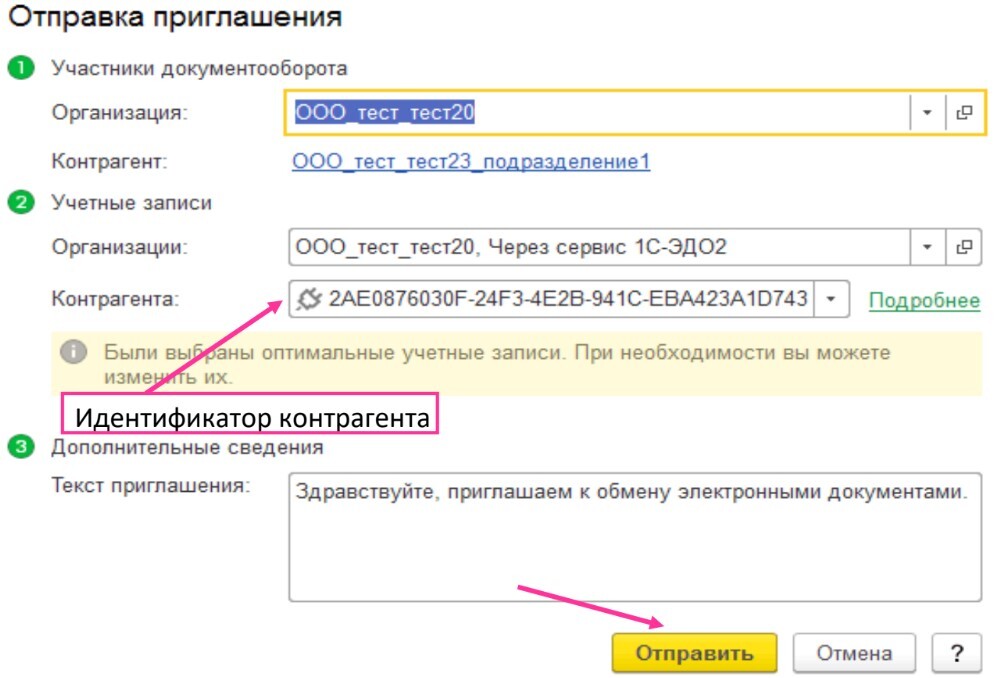Click into the Текст приглашения text area
The image size is (995, 678).
(635, 537)
